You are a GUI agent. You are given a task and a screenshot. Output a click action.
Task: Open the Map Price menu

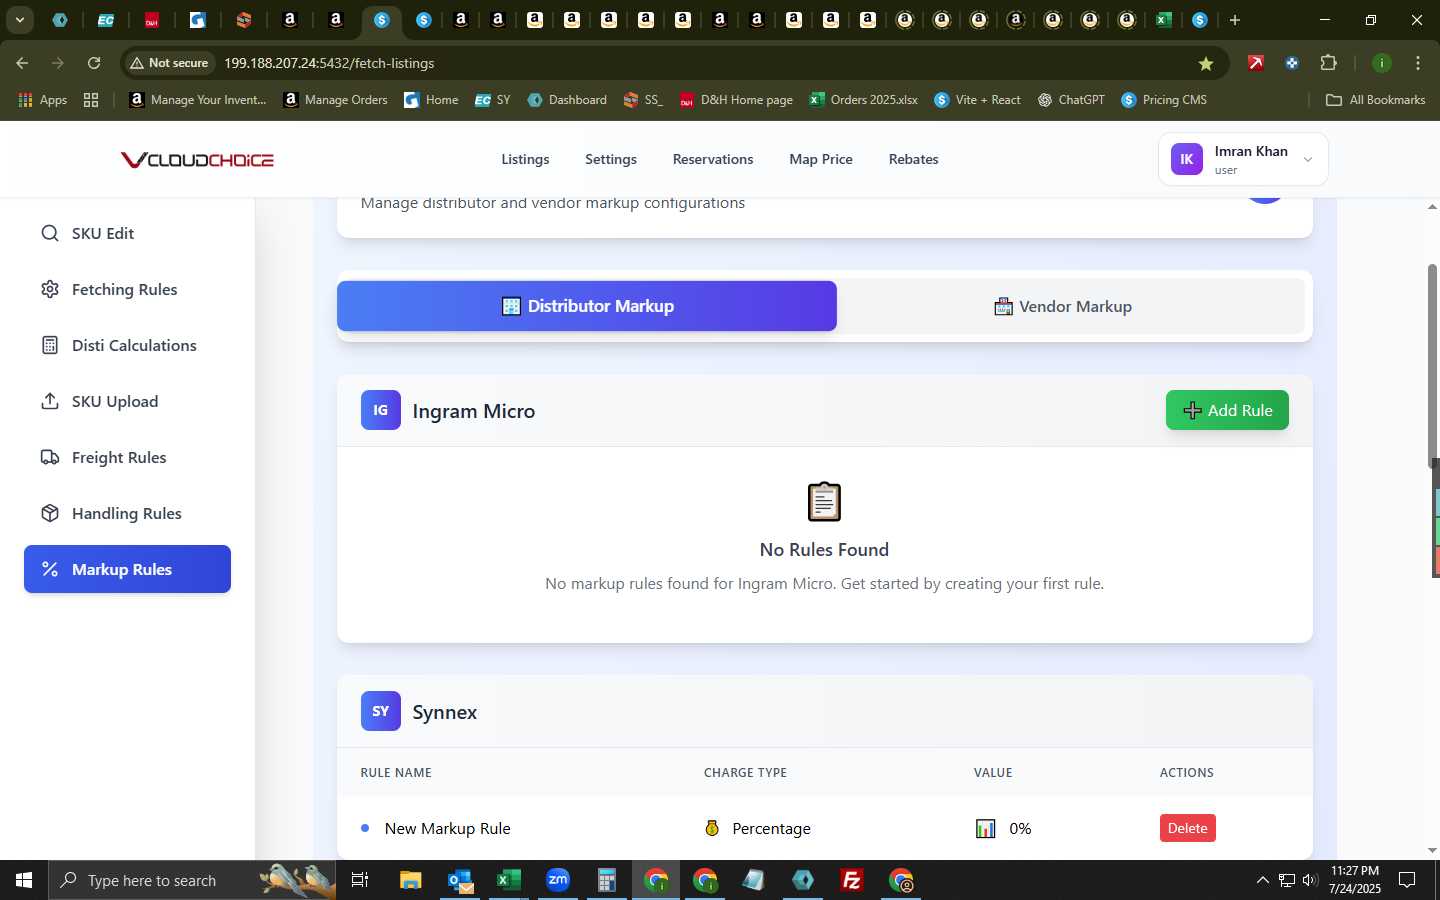click(x=821, y=159)
